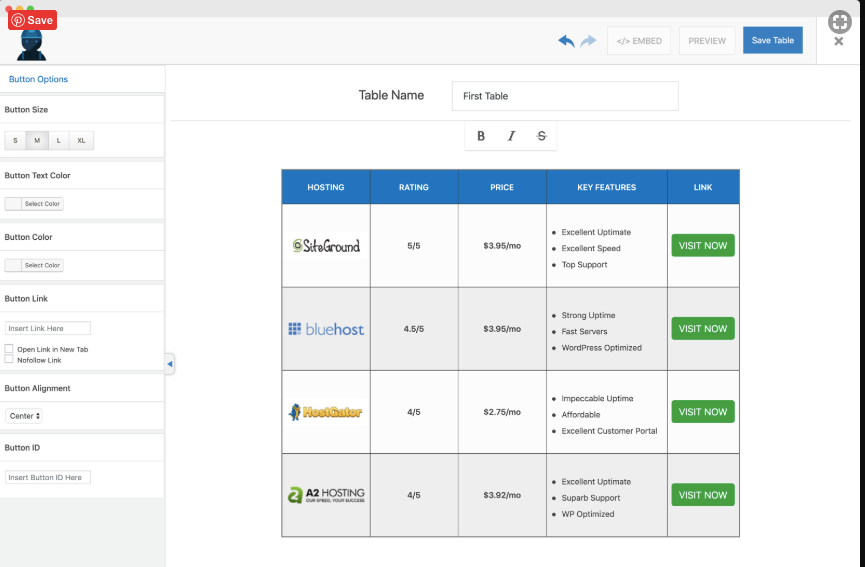The width and height of the screenshot is (865, 567).
Task: Click the Preview button
Action: [707, 41]
